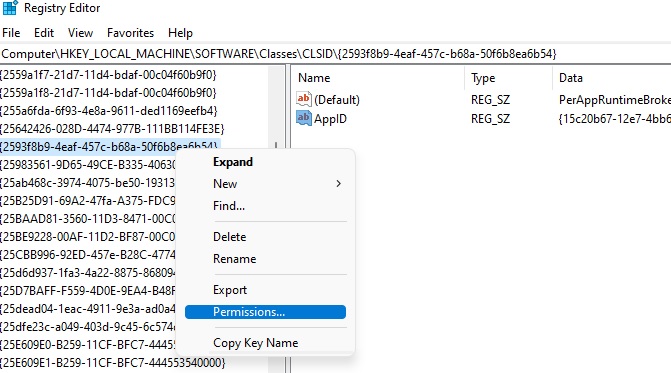Choose Rename in the context menu
The width and height of the screenshot is (671, 373).
pos(235,259)
